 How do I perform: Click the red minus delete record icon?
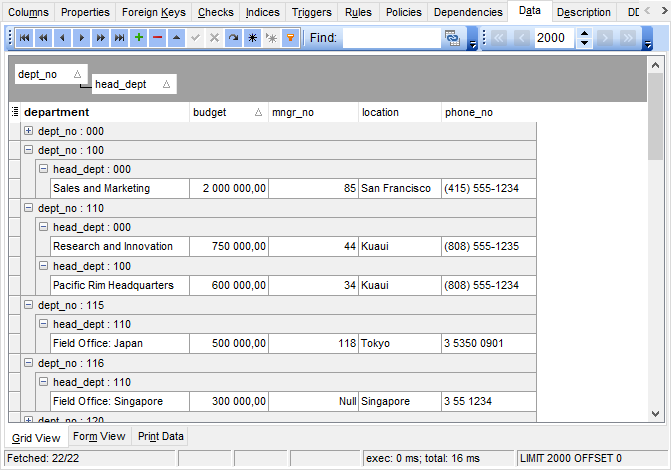point(157,38)
